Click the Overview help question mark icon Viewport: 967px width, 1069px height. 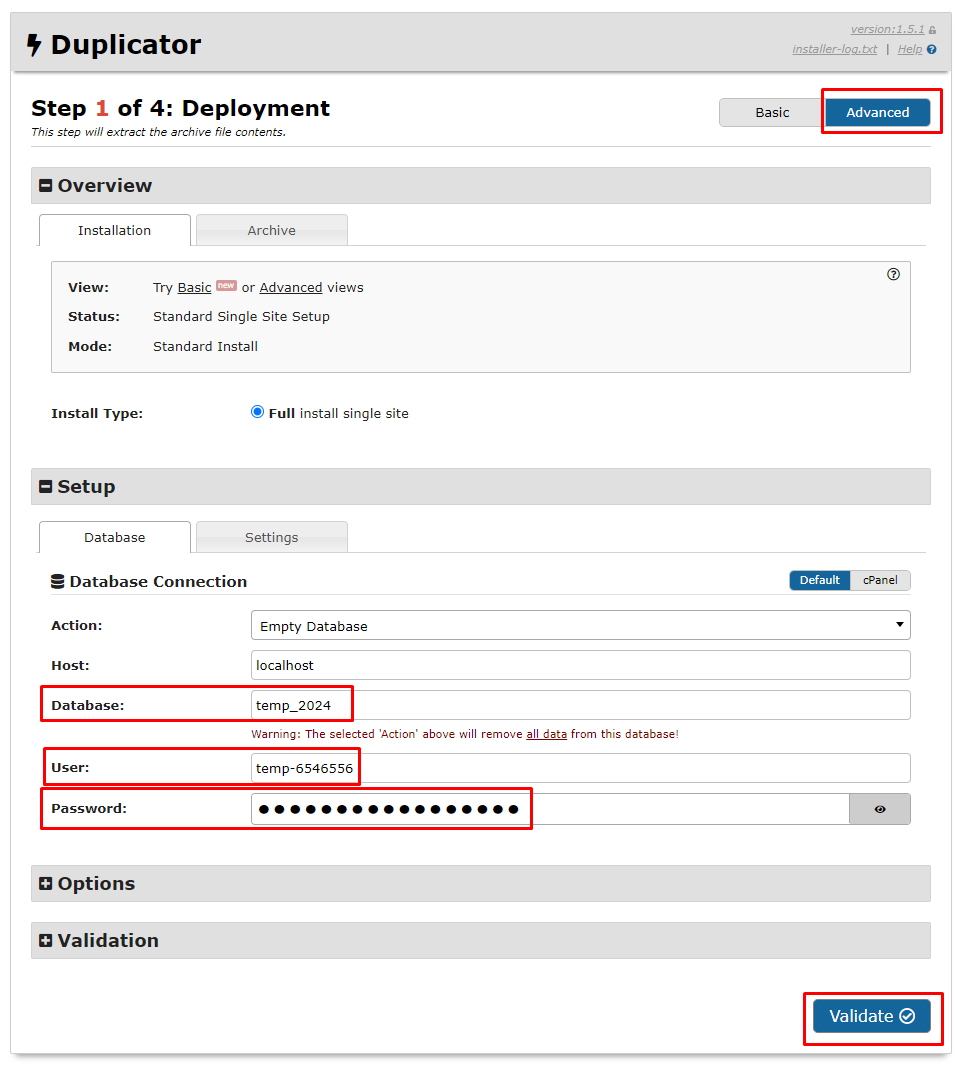893,274
